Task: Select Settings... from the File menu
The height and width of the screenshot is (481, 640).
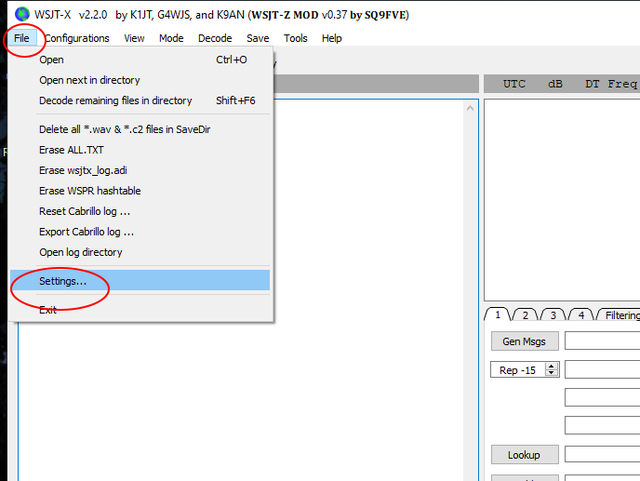Action: [x=62, y=281]
